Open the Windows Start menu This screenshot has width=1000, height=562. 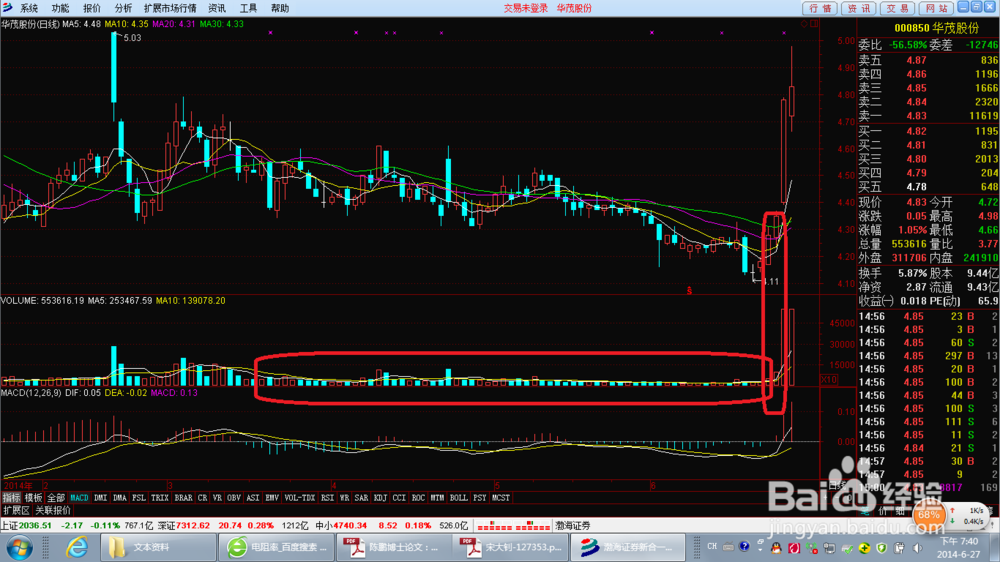[x=19, y=547]
